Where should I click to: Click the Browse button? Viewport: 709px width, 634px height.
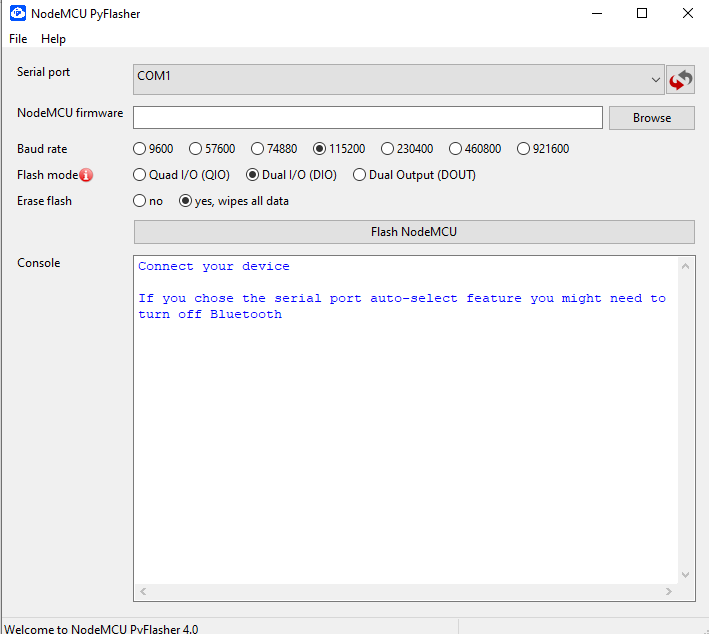652,118
